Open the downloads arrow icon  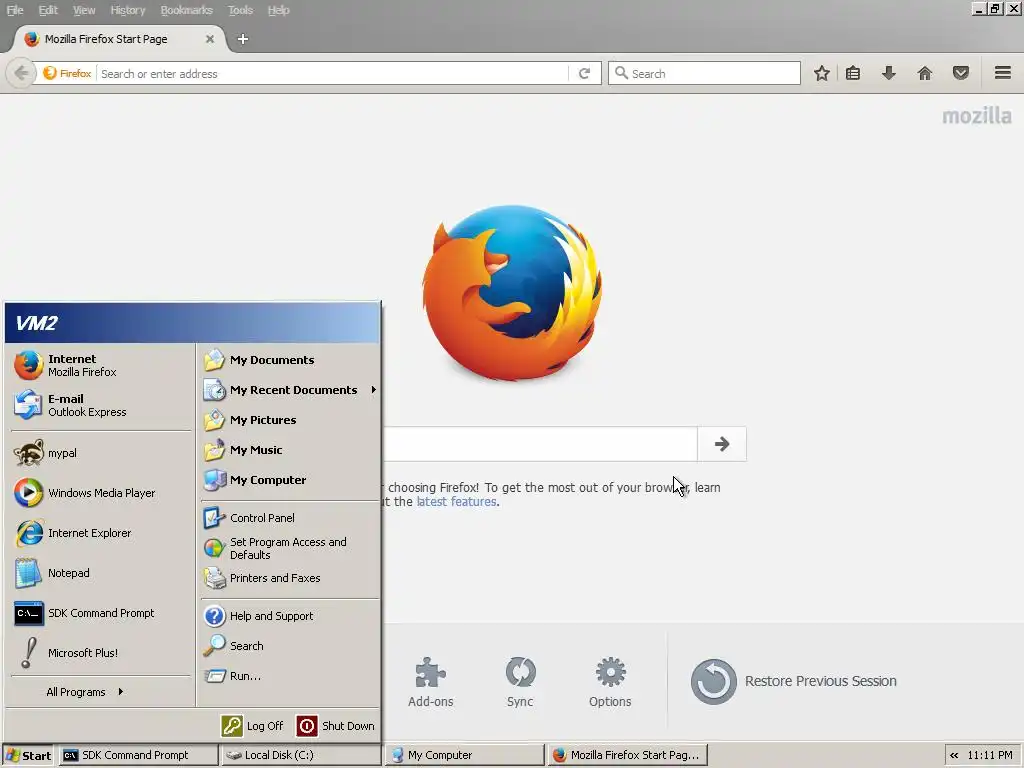pyautogui.click(x=888, y=73)
